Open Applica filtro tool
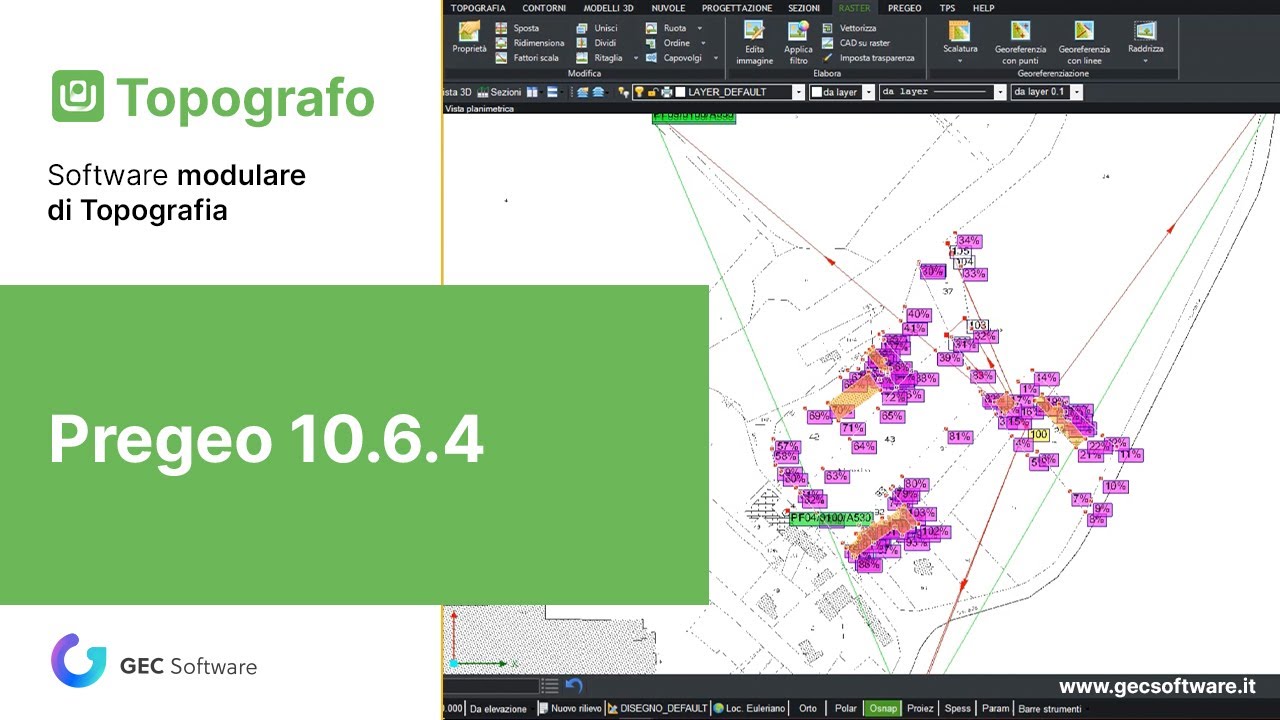 click(798, 42)
